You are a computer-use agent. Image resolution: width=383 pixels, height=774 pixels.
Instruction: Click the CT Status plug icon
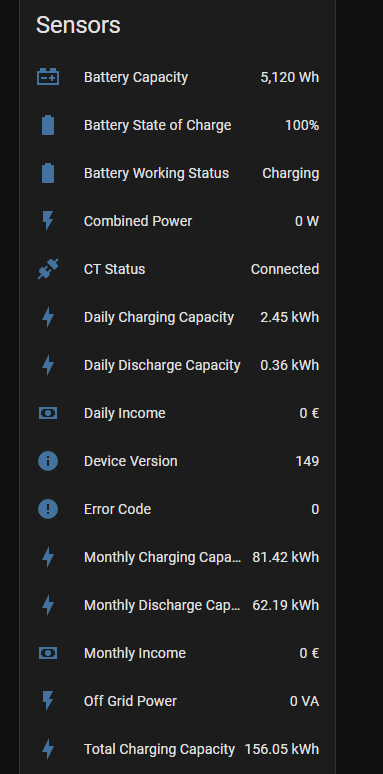point(48,269)
